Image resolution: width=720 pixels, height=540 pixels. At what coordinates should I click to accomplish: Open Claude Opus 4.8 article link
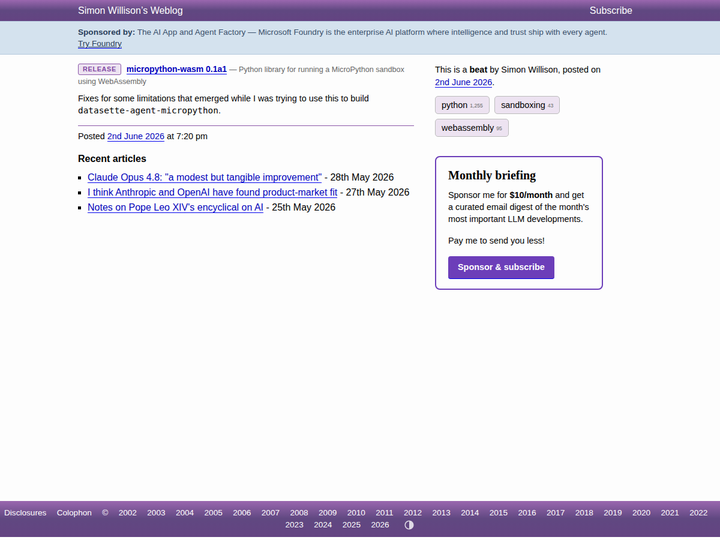coord(204,177)
